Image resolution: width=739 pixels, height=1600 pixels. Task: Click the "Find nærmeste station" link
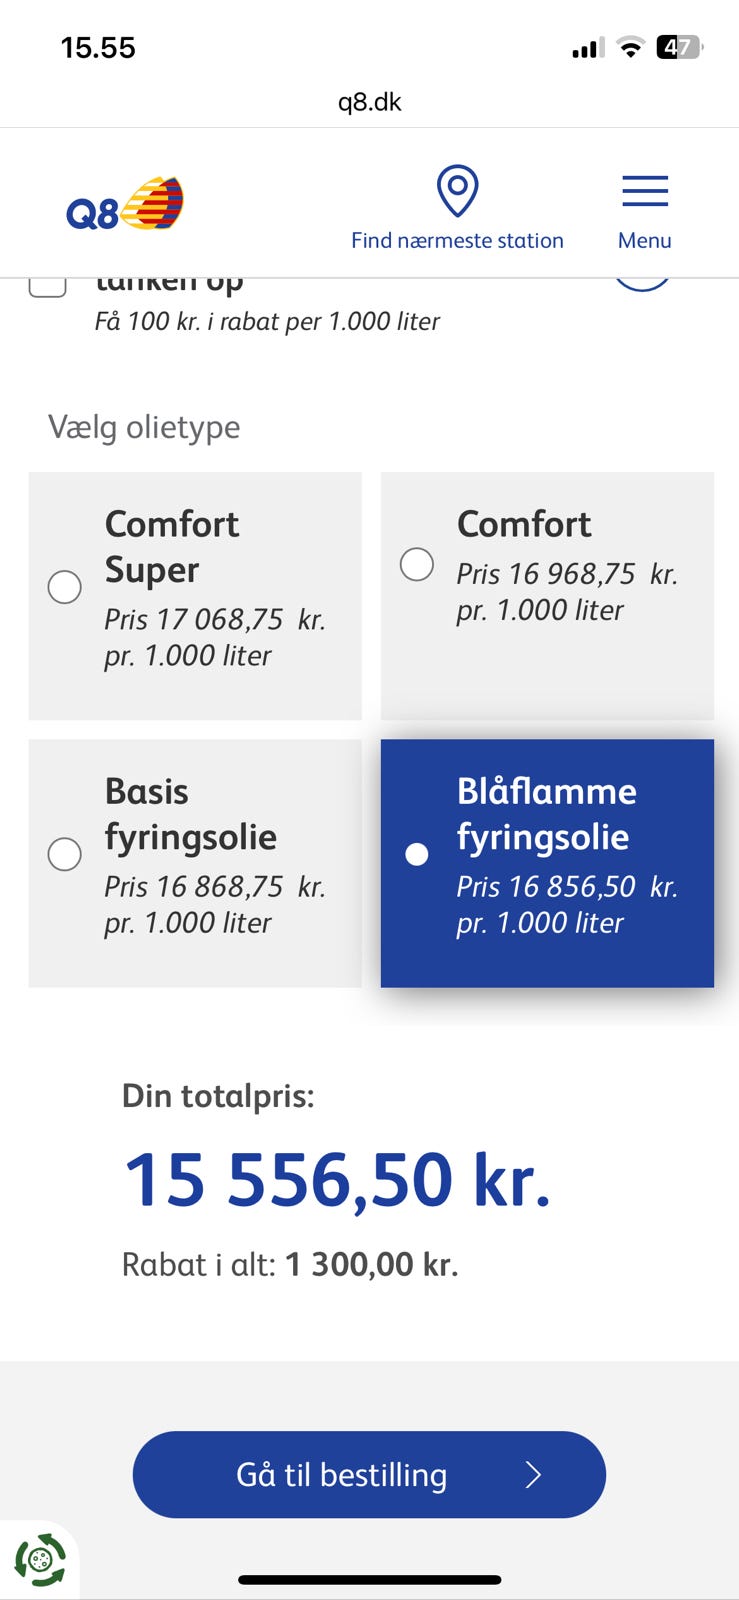[457, 240]
